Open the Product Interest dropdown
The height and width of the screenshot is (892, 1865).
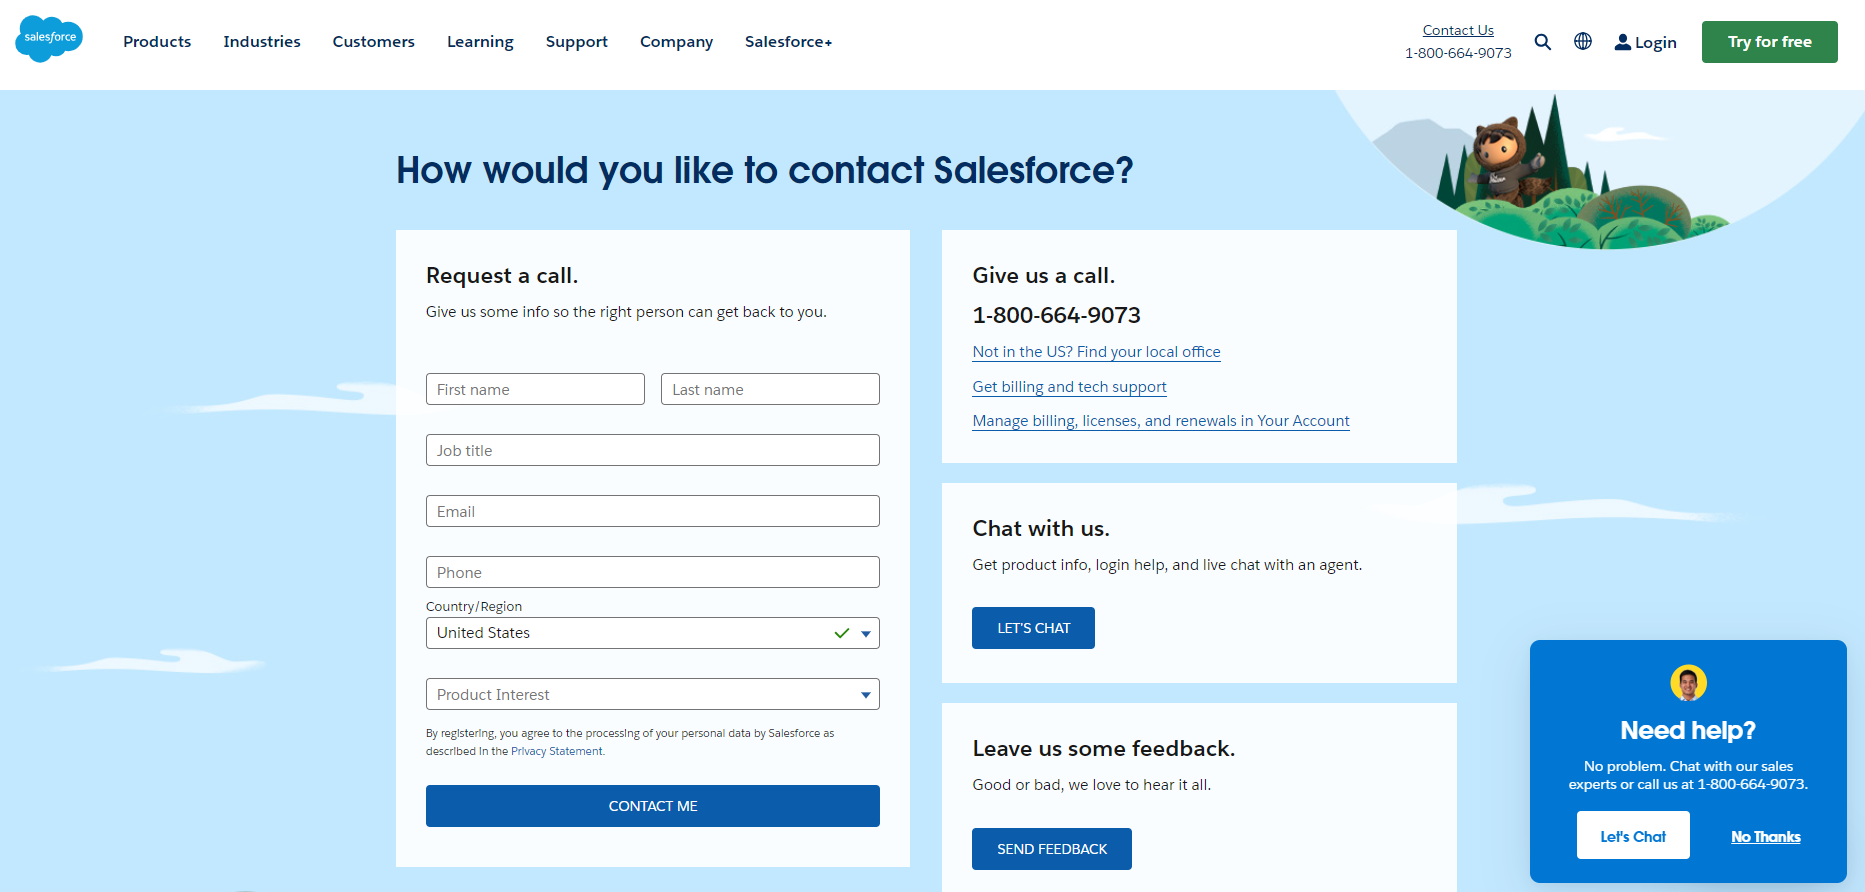coord(864,694)
